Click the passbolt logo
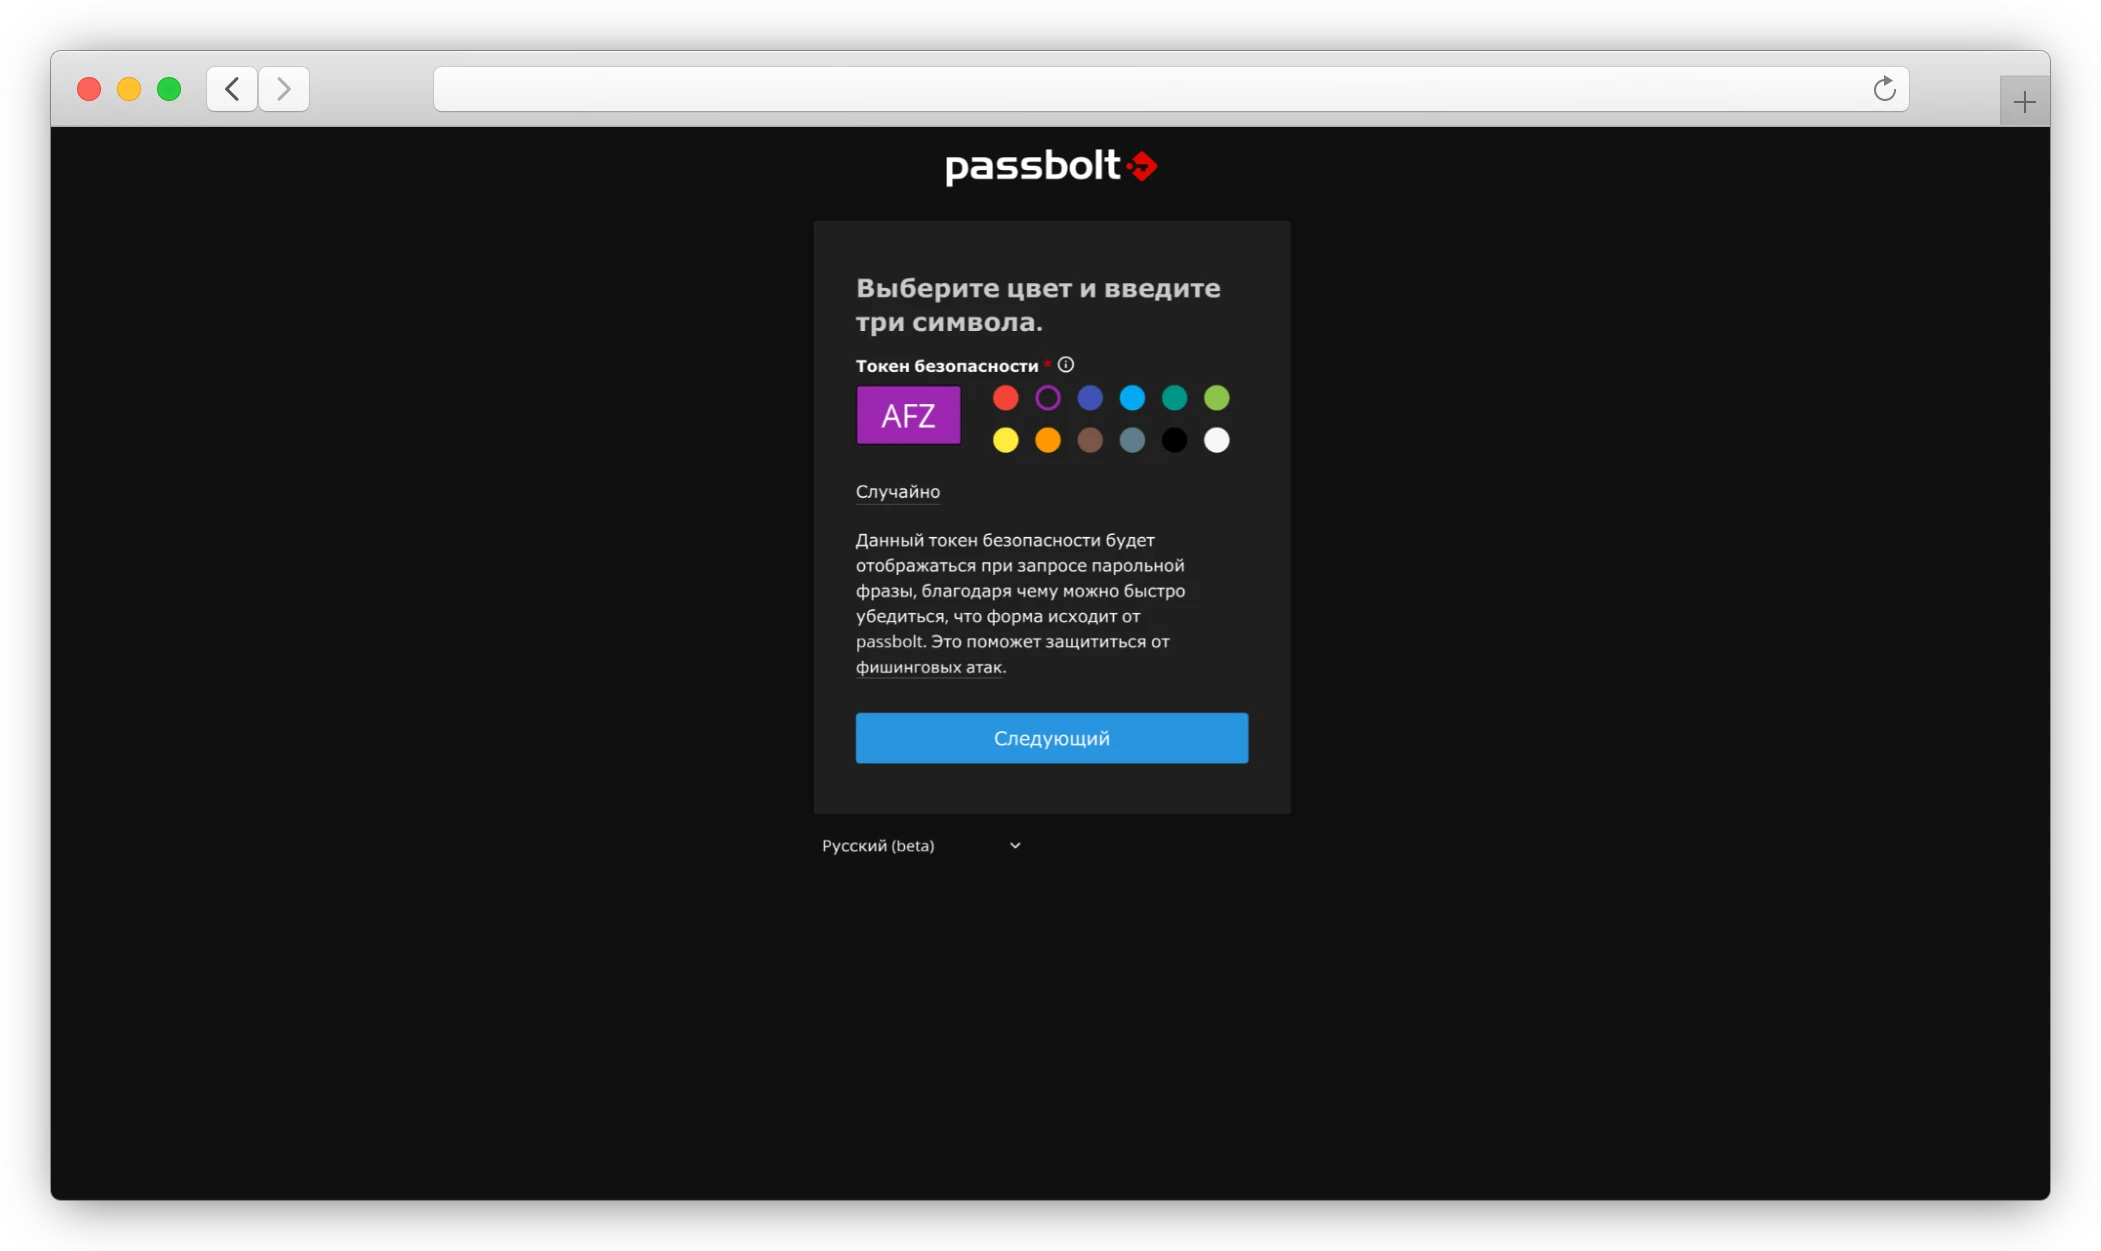The image size is (2101, 1251). (1051, 166)
